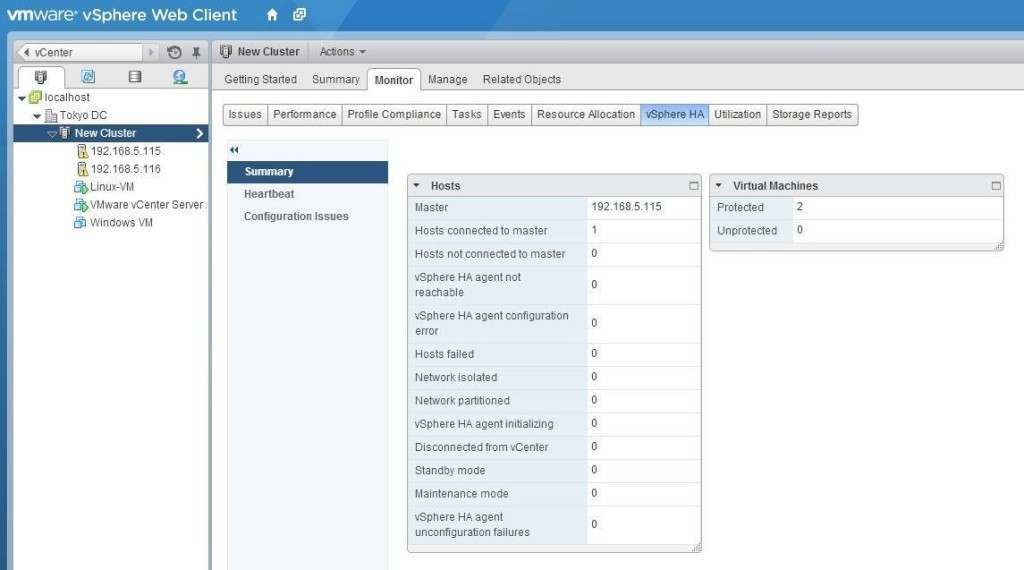Grab the Virtual Machines panel resize corner
This screenshot has height=570, width=1024.
[x=999, y=246]
